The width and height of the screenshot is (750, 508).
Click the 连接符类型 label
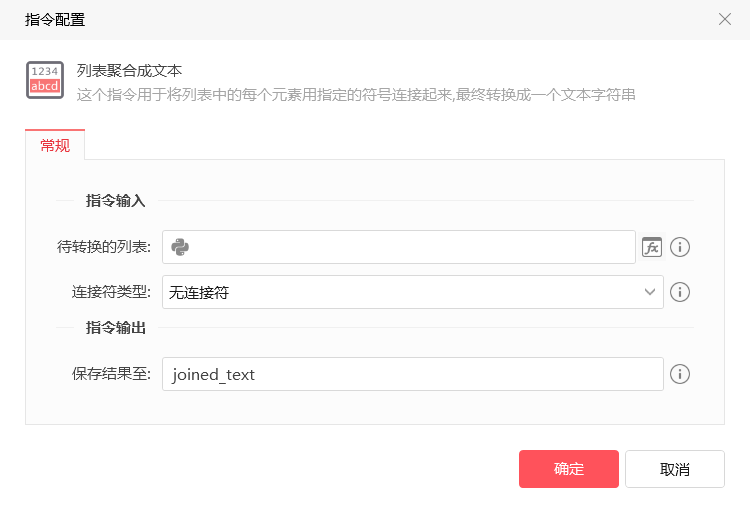click(x=110, y=292)
